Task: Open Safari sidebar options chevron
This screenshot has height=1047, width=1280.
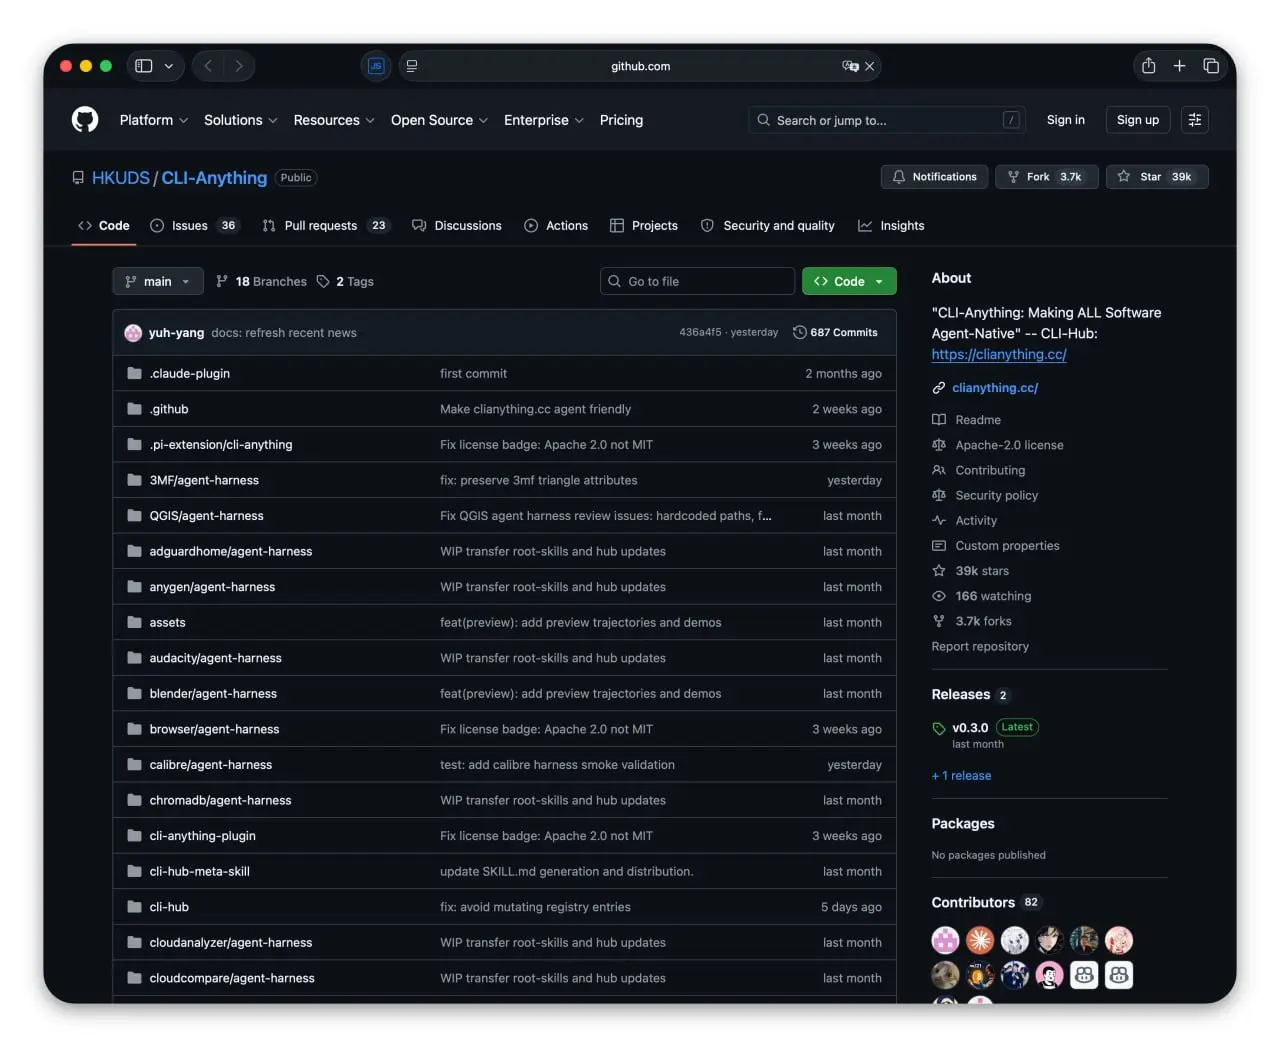Action: (x=169, y=66)
